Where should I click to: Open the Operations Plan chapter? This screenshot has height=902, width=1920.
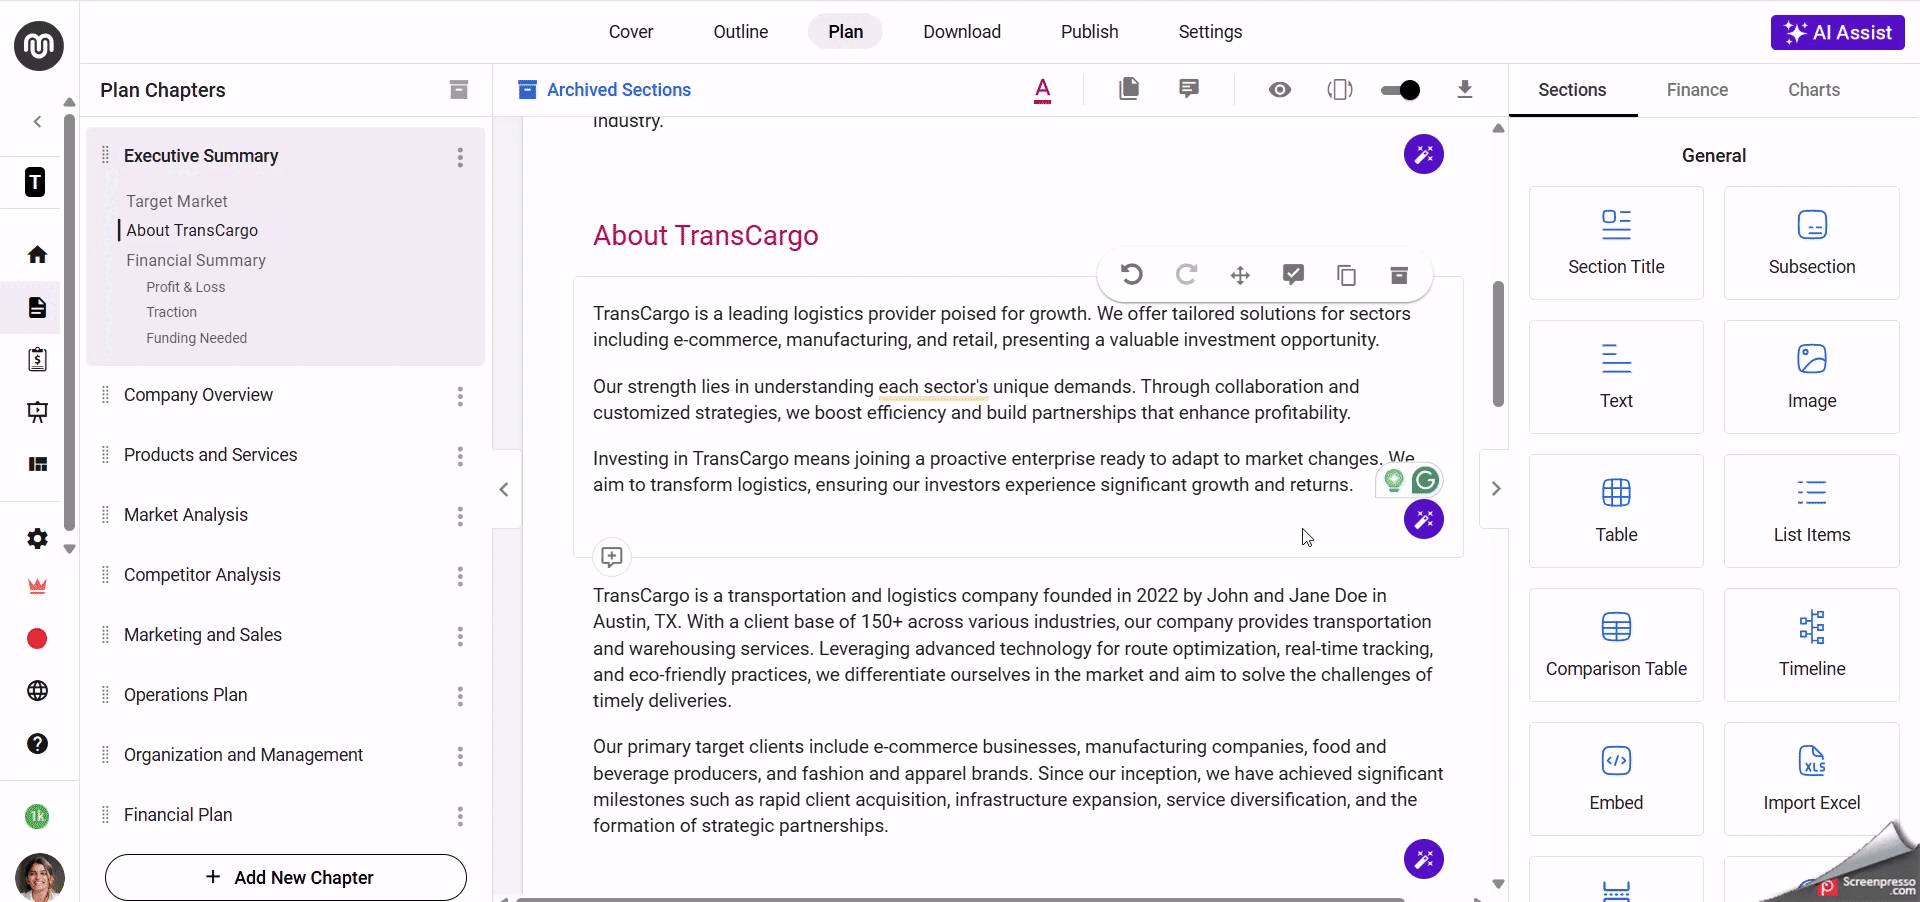point(185,695)
